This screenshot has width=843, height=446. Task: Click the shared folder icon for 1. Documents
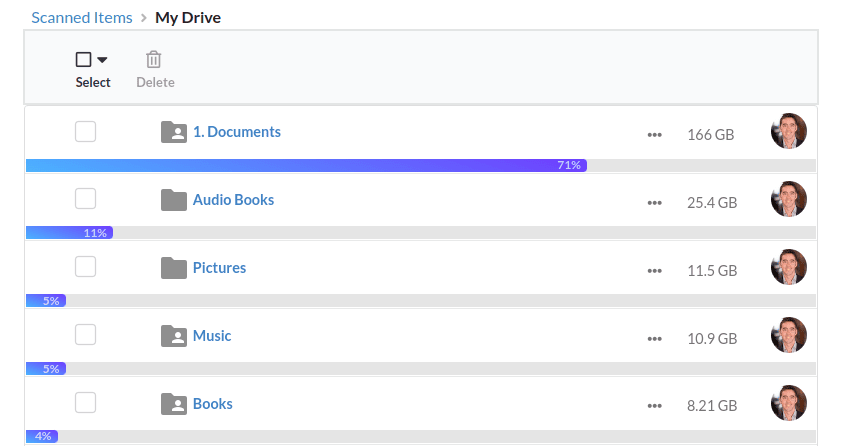(174, 132)
